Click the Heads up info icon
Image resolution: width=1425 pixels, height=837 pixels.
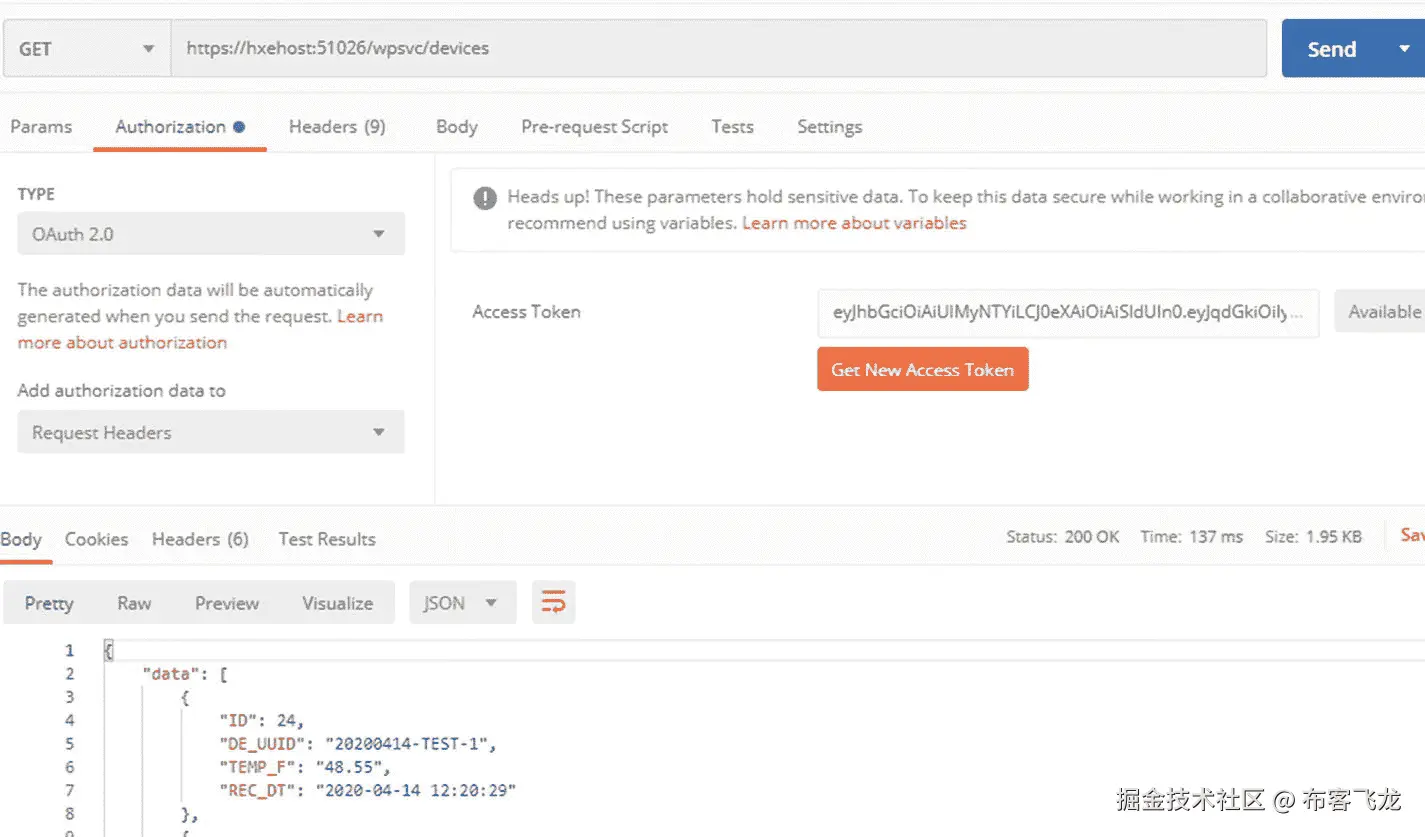pyautogui.click(x=485, y=198)
